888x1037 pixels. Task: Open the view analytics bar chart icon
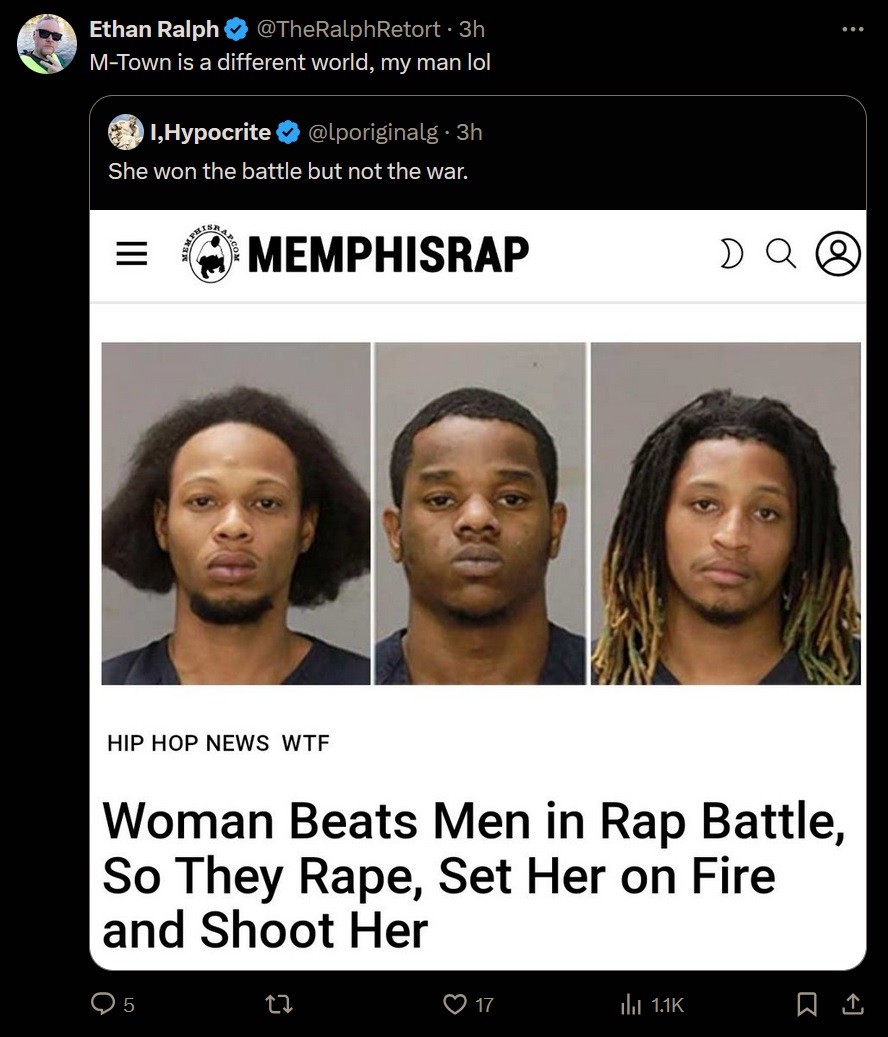pyautogui.click(x=631, y=1005)
